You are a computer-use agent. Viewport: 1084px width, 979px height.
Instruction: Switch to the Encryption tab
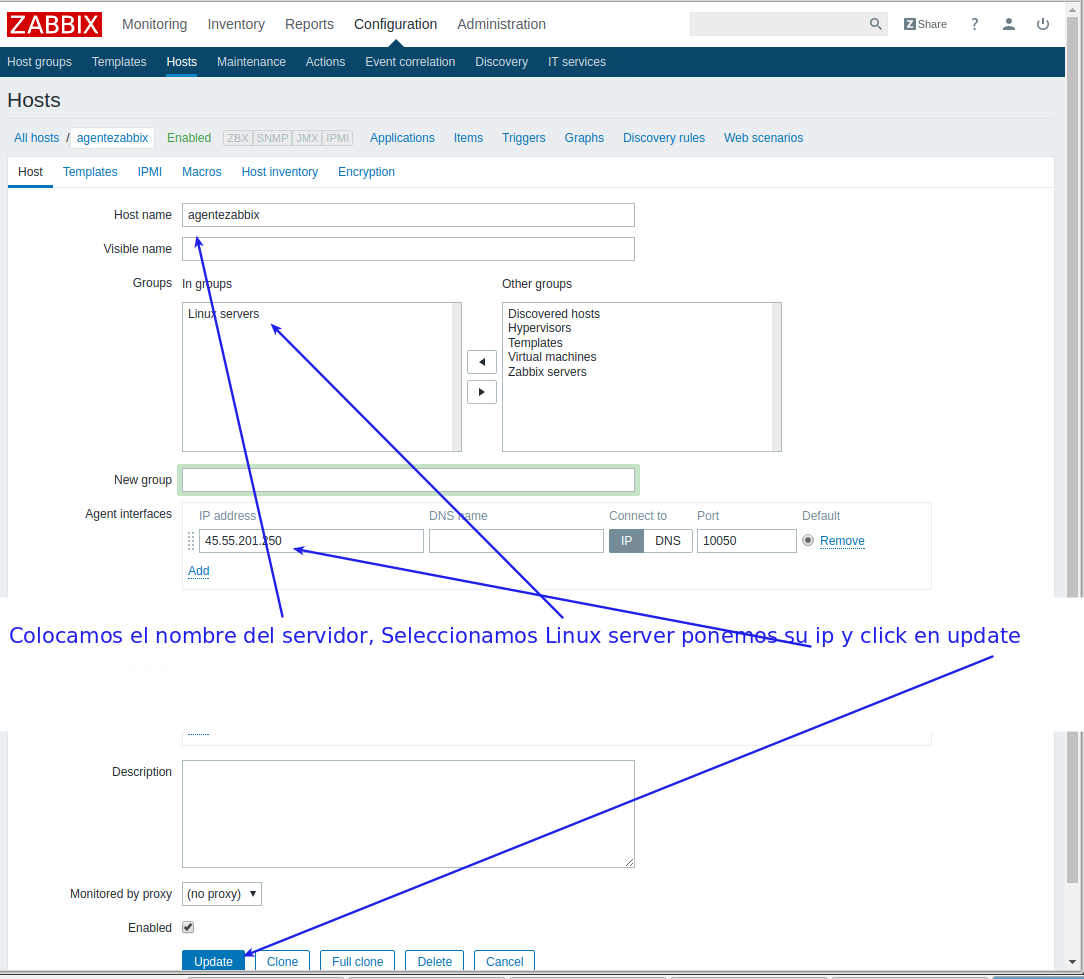coord(366,171)
